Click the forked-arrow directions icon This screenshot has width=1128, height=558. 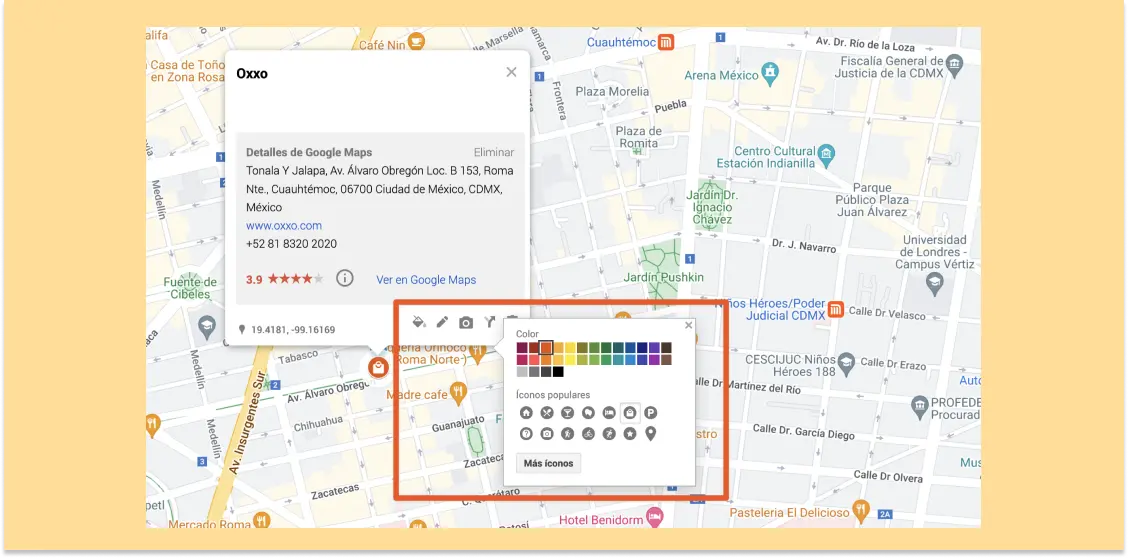(489, 322)
